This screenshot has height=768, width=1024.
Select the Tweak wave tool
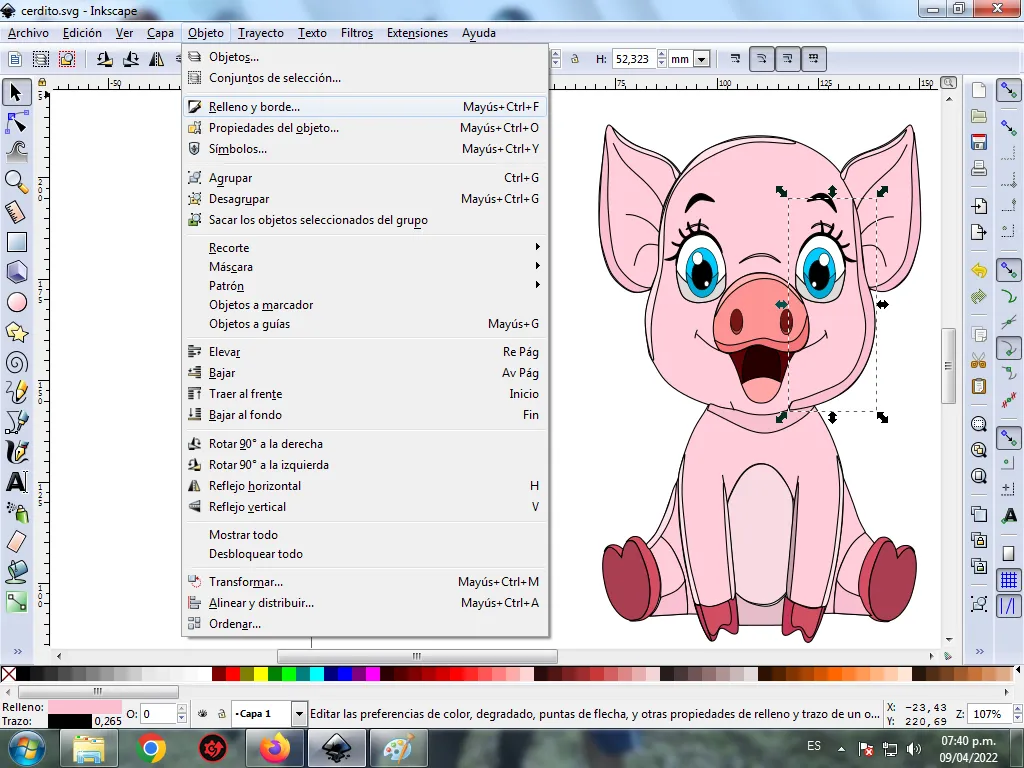coord(16,152)
